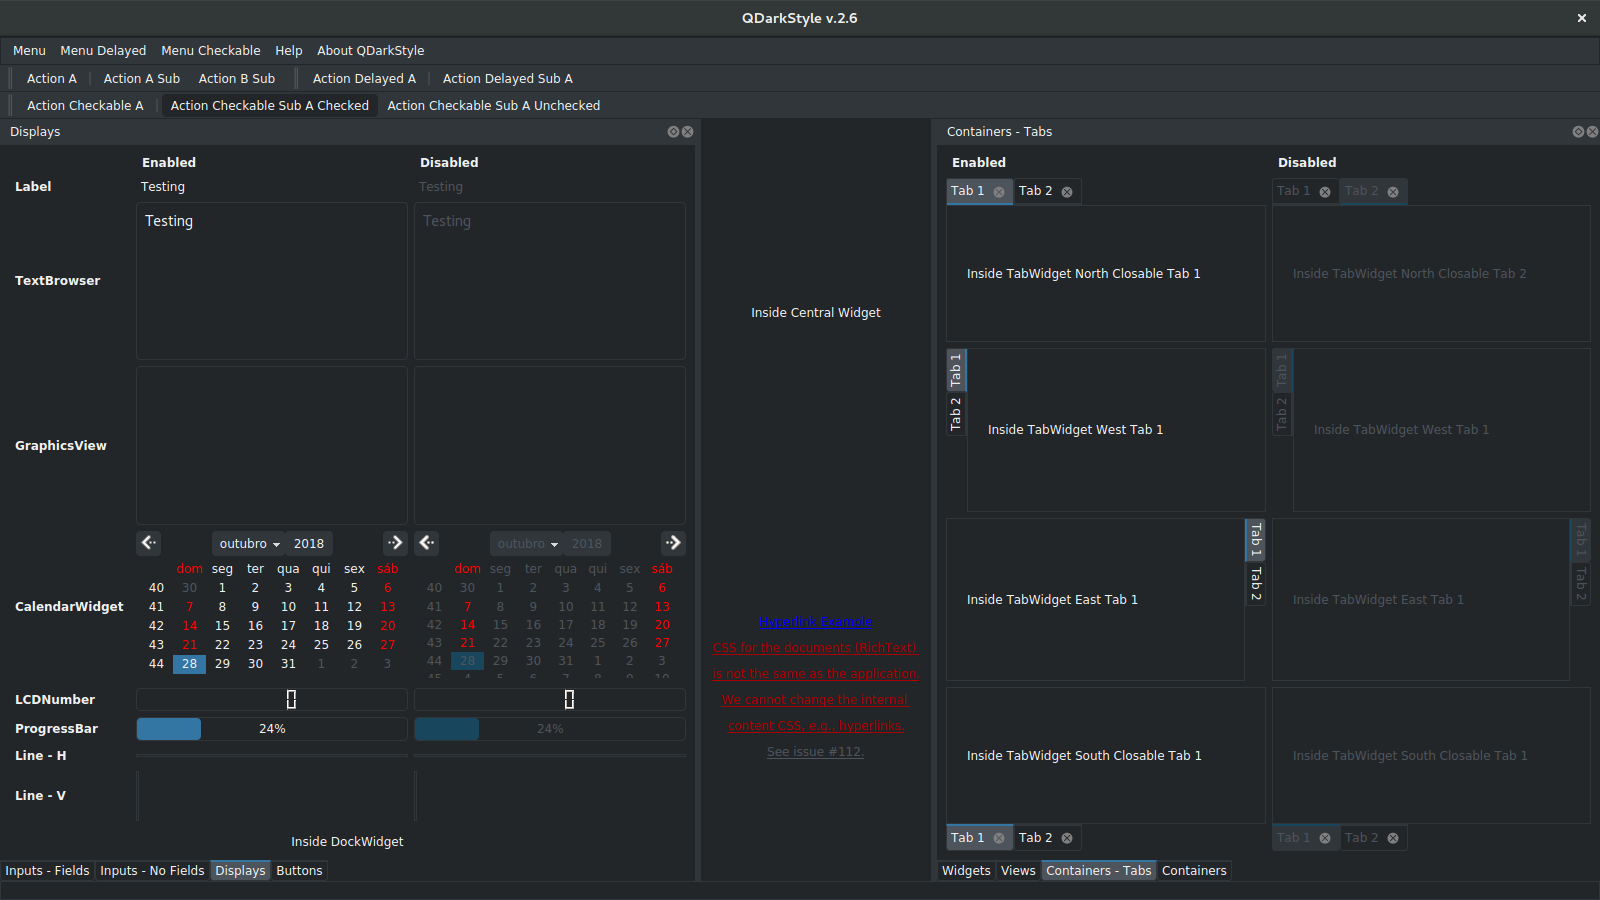Select Tab 2 in enabled East tab widget
Viewport: 1600px width, 900px height.
pos(1255,583)
